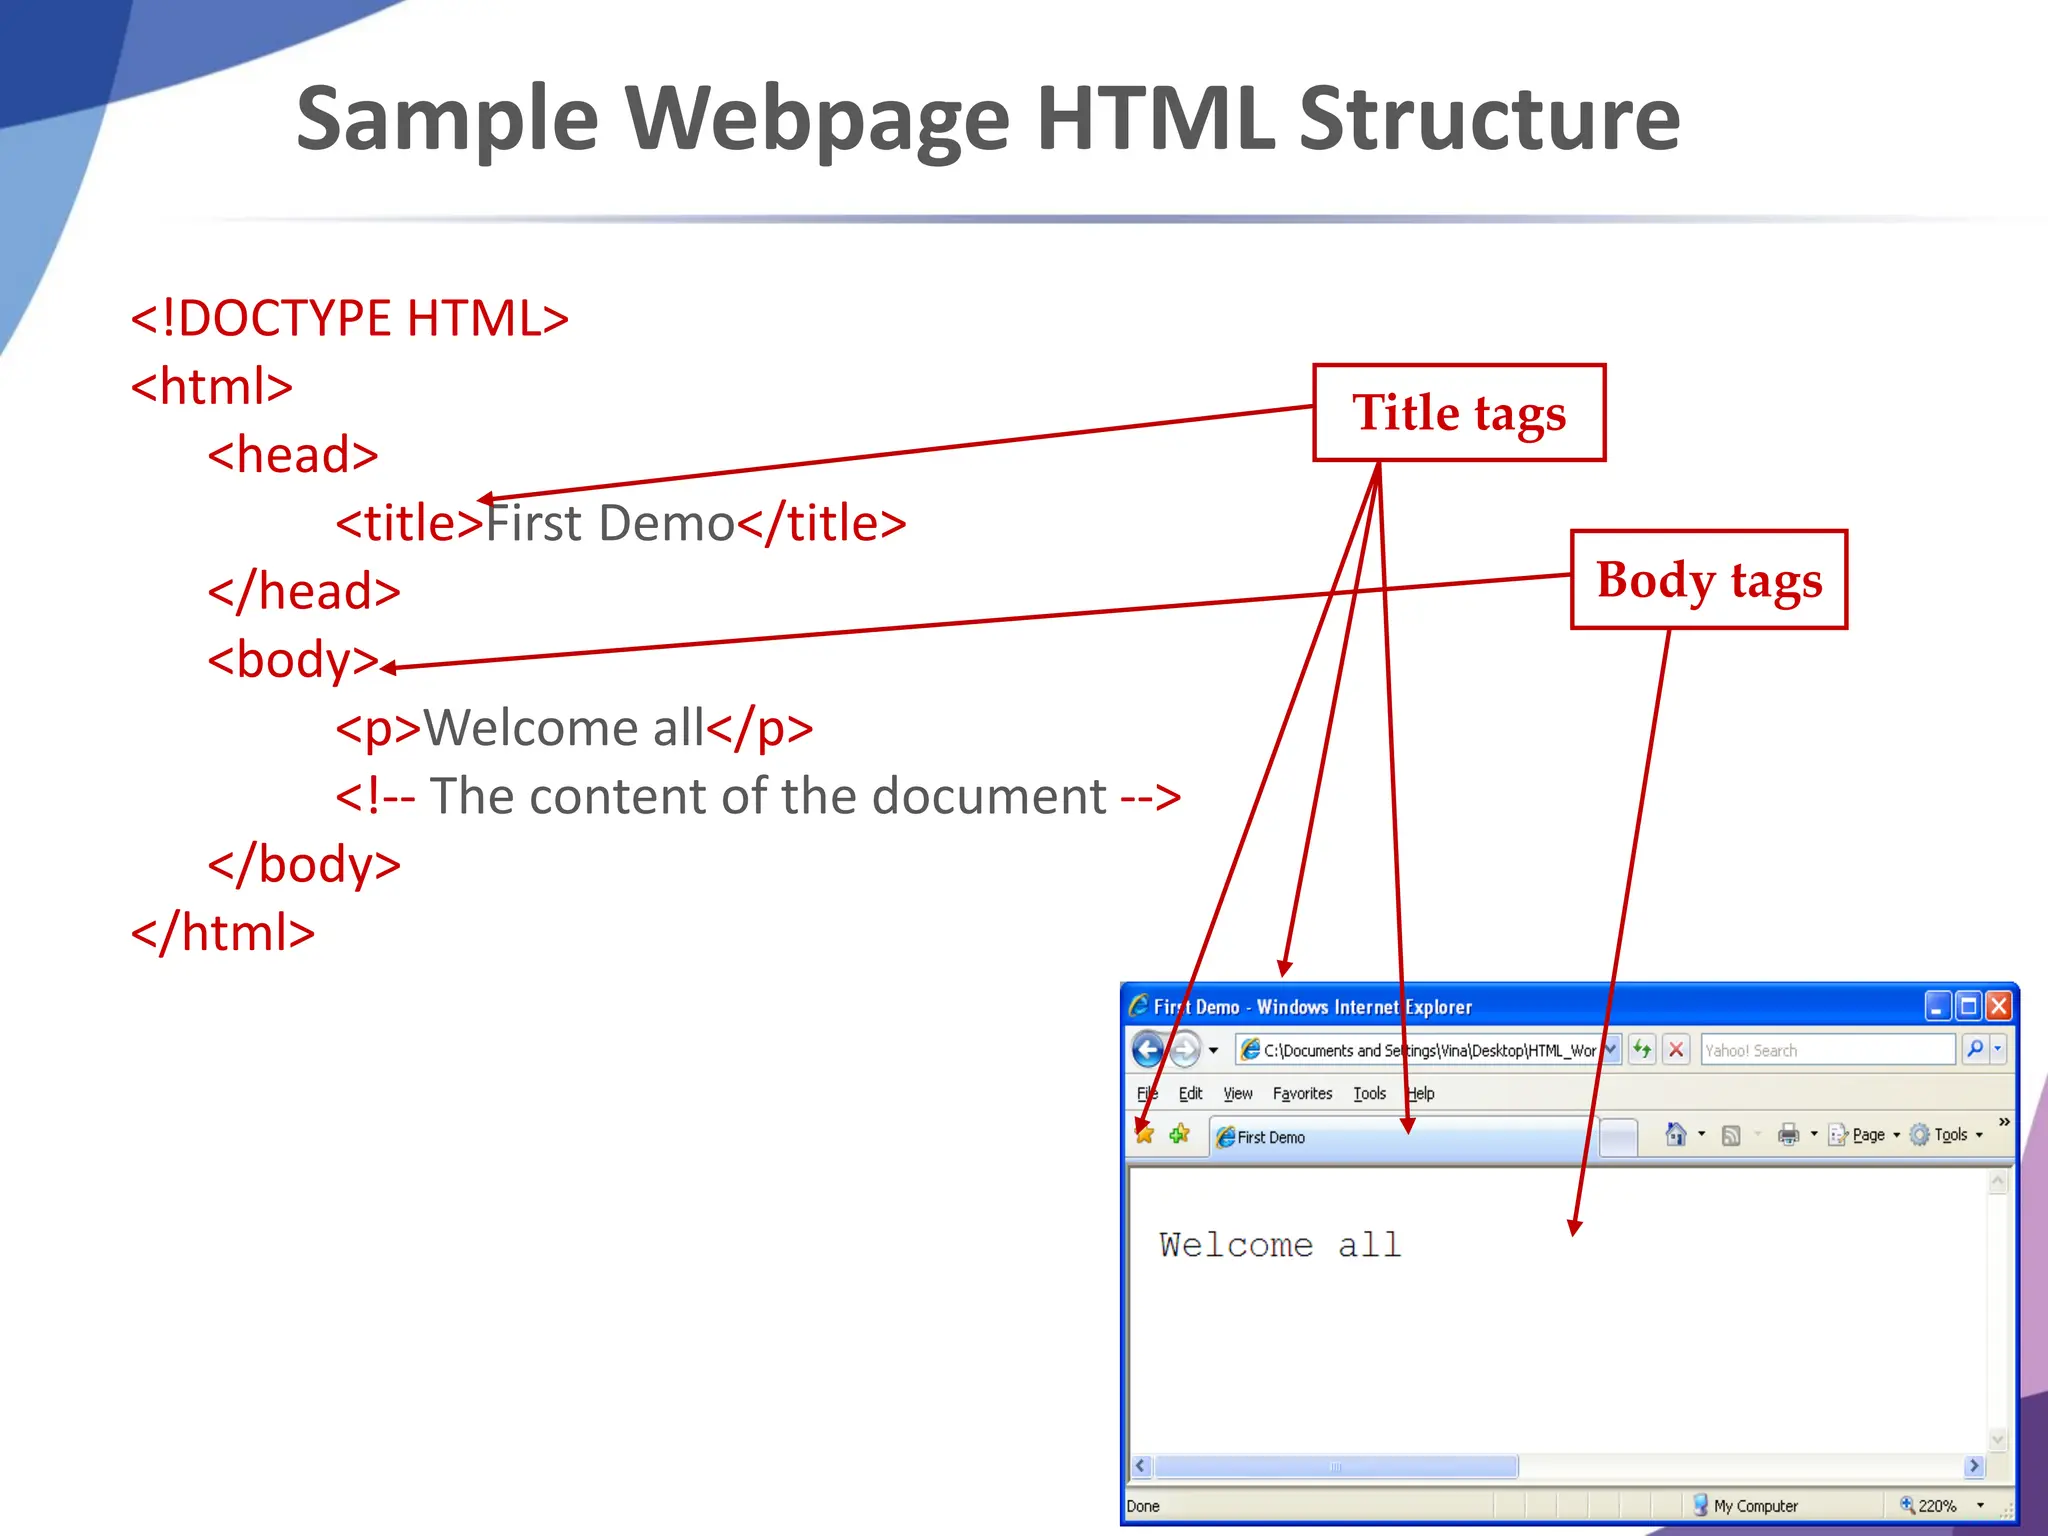
Task: Open the Favorites Center star icon
Action: tap(1145, 1134)
